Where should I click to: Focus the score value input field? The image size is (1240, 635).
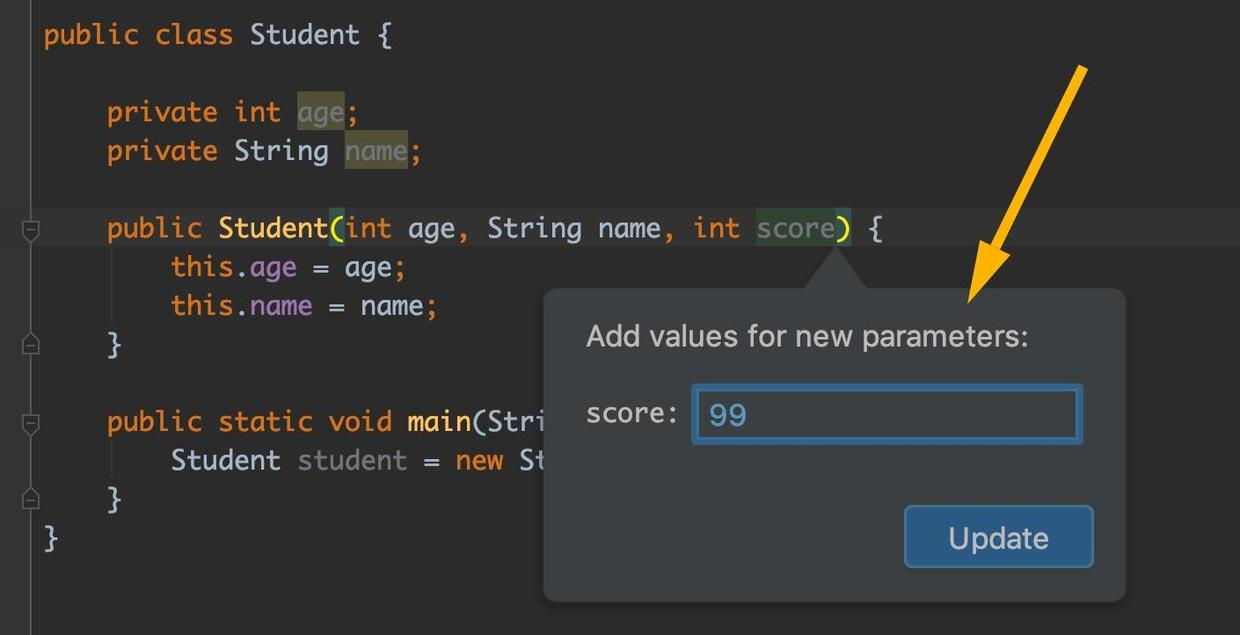point(886,414)
